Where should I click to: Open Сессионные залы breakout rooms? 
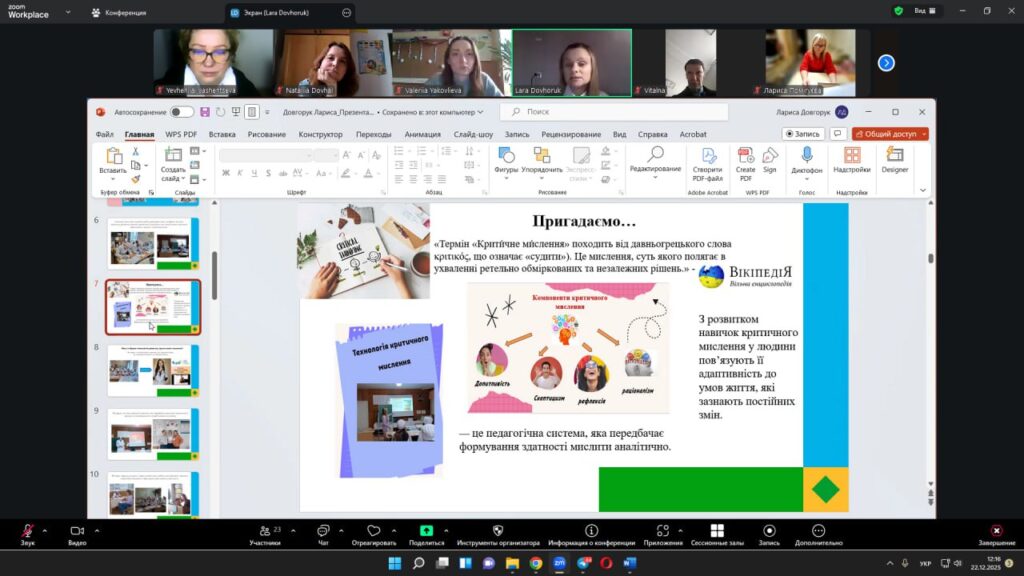pyautogui.click(x=716, y=531)
